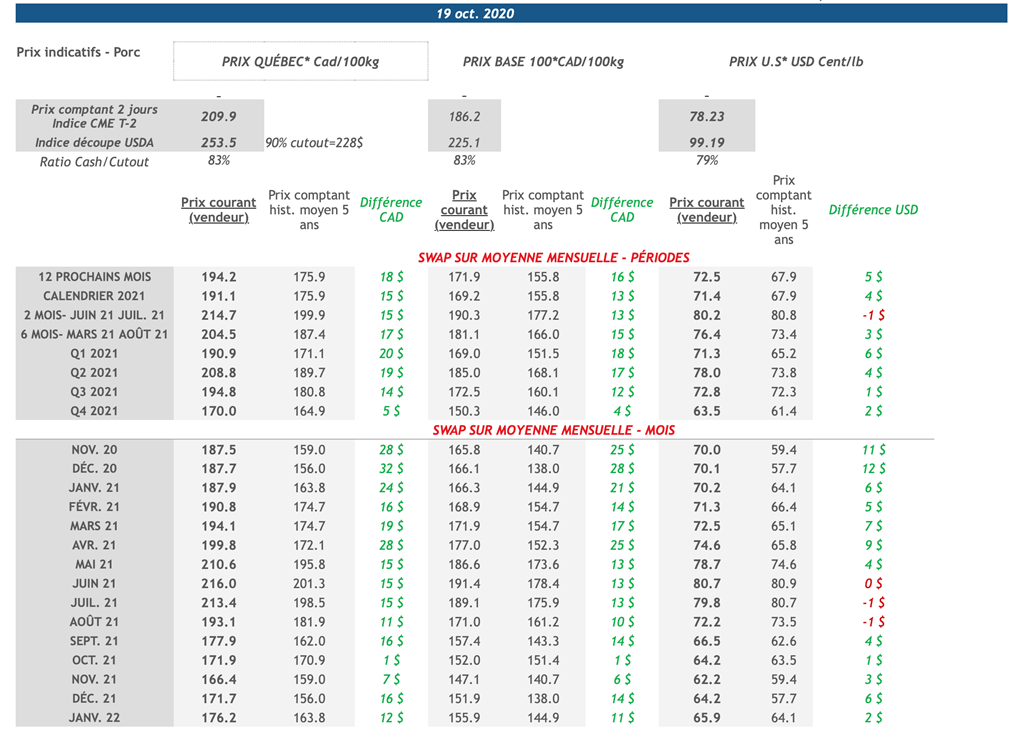Select the JUIN 21 month row label
Image resolution: width=1024 pixels, height=738 pixels.
(x=94, y=584)
